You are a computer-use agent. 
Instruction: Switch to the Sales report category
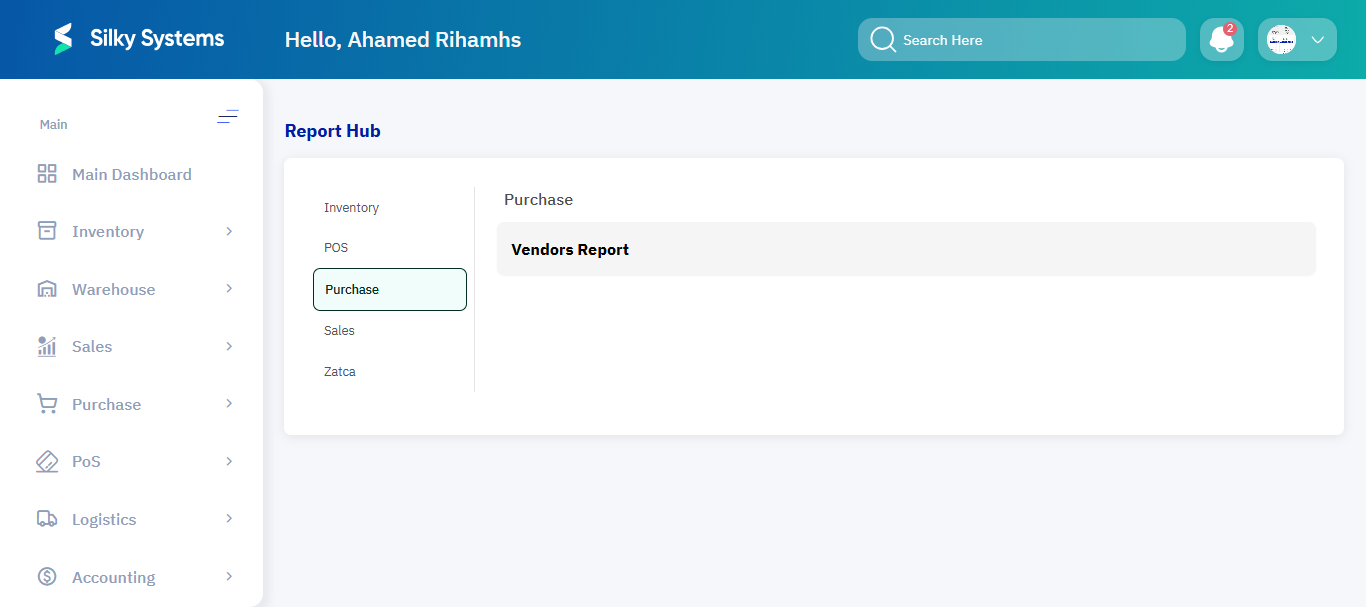click(x=339, y=330)
